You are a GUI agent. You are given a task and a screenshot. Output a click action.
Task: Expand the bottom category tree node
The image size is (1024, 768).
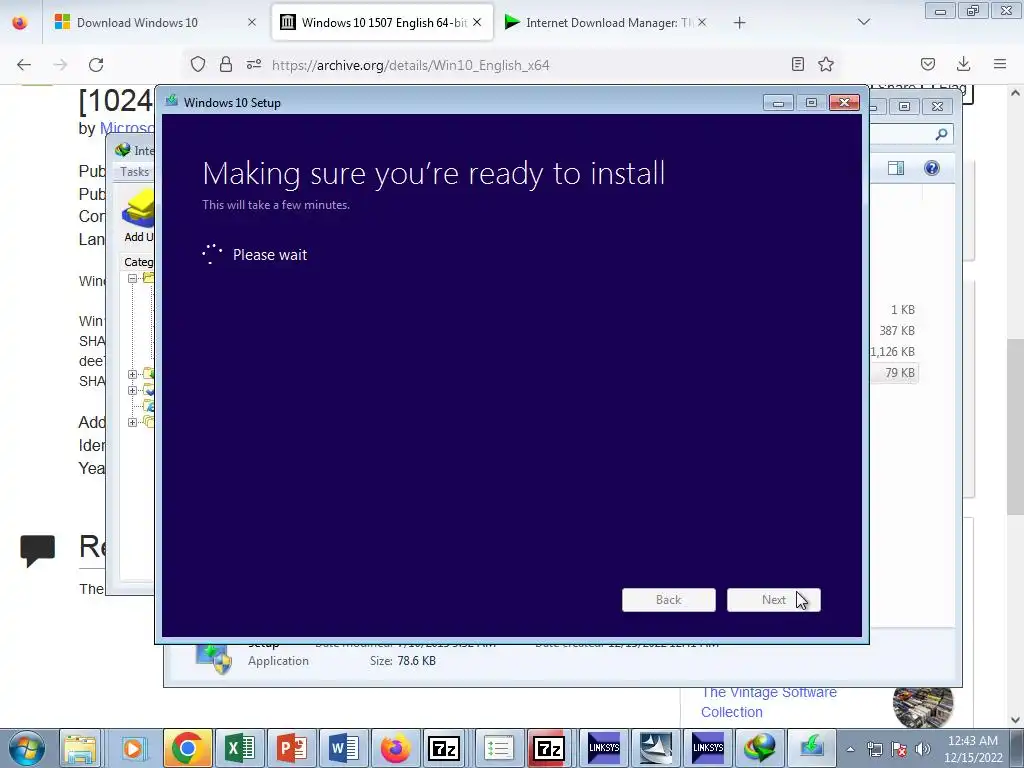132,423
